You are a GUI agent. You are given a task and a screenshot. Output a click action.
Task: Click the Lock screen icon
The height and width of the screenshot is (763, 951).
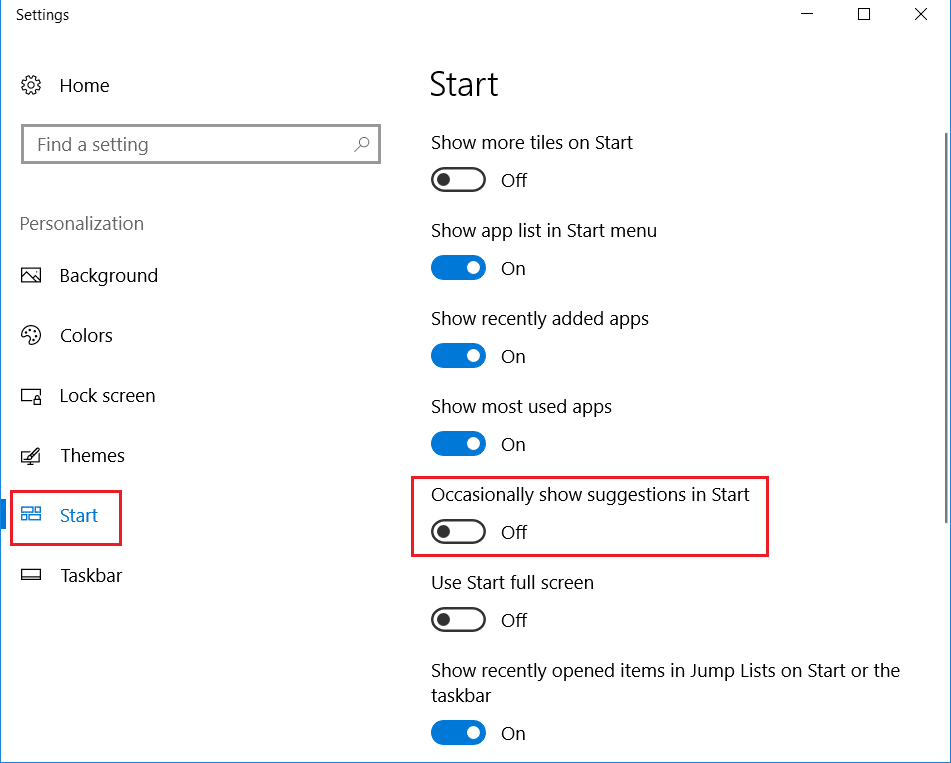(31, 396)
